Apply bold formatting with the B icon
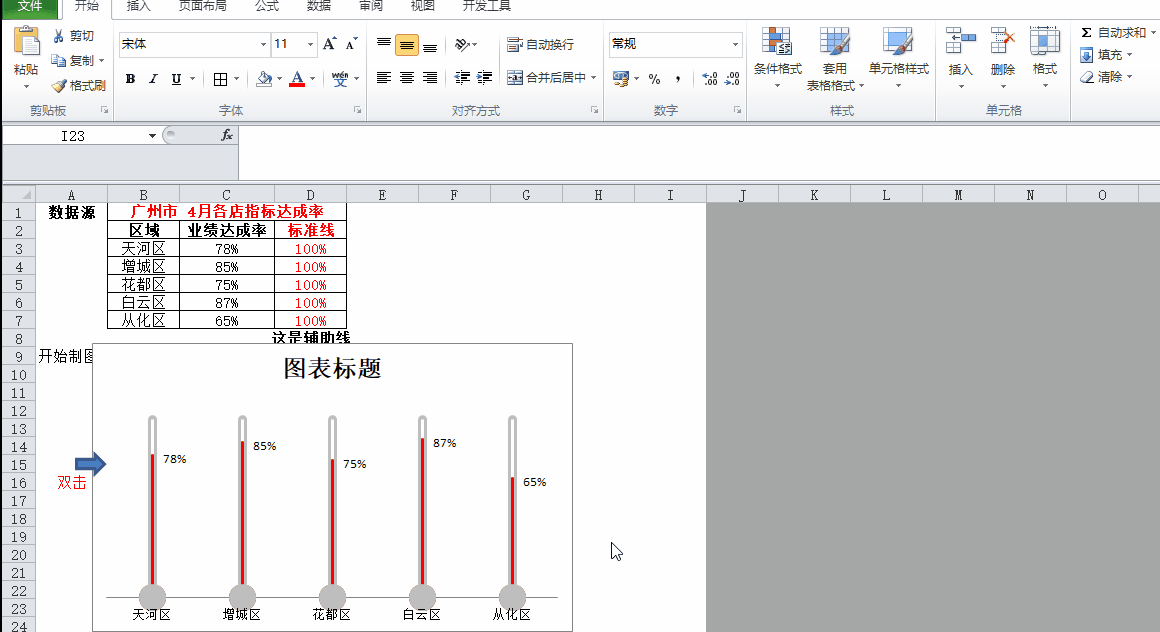This screenshot has height=632, width=1160. pos(130,78)
